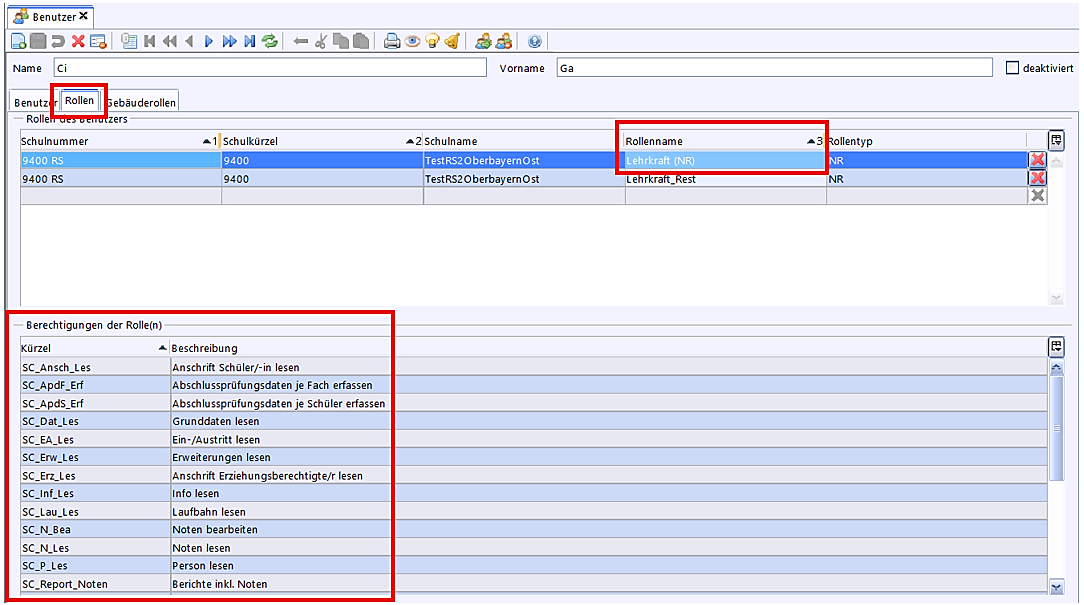This screenshot has height=605, width=1084.
Task: Click the printer icon
Action: 392,41
